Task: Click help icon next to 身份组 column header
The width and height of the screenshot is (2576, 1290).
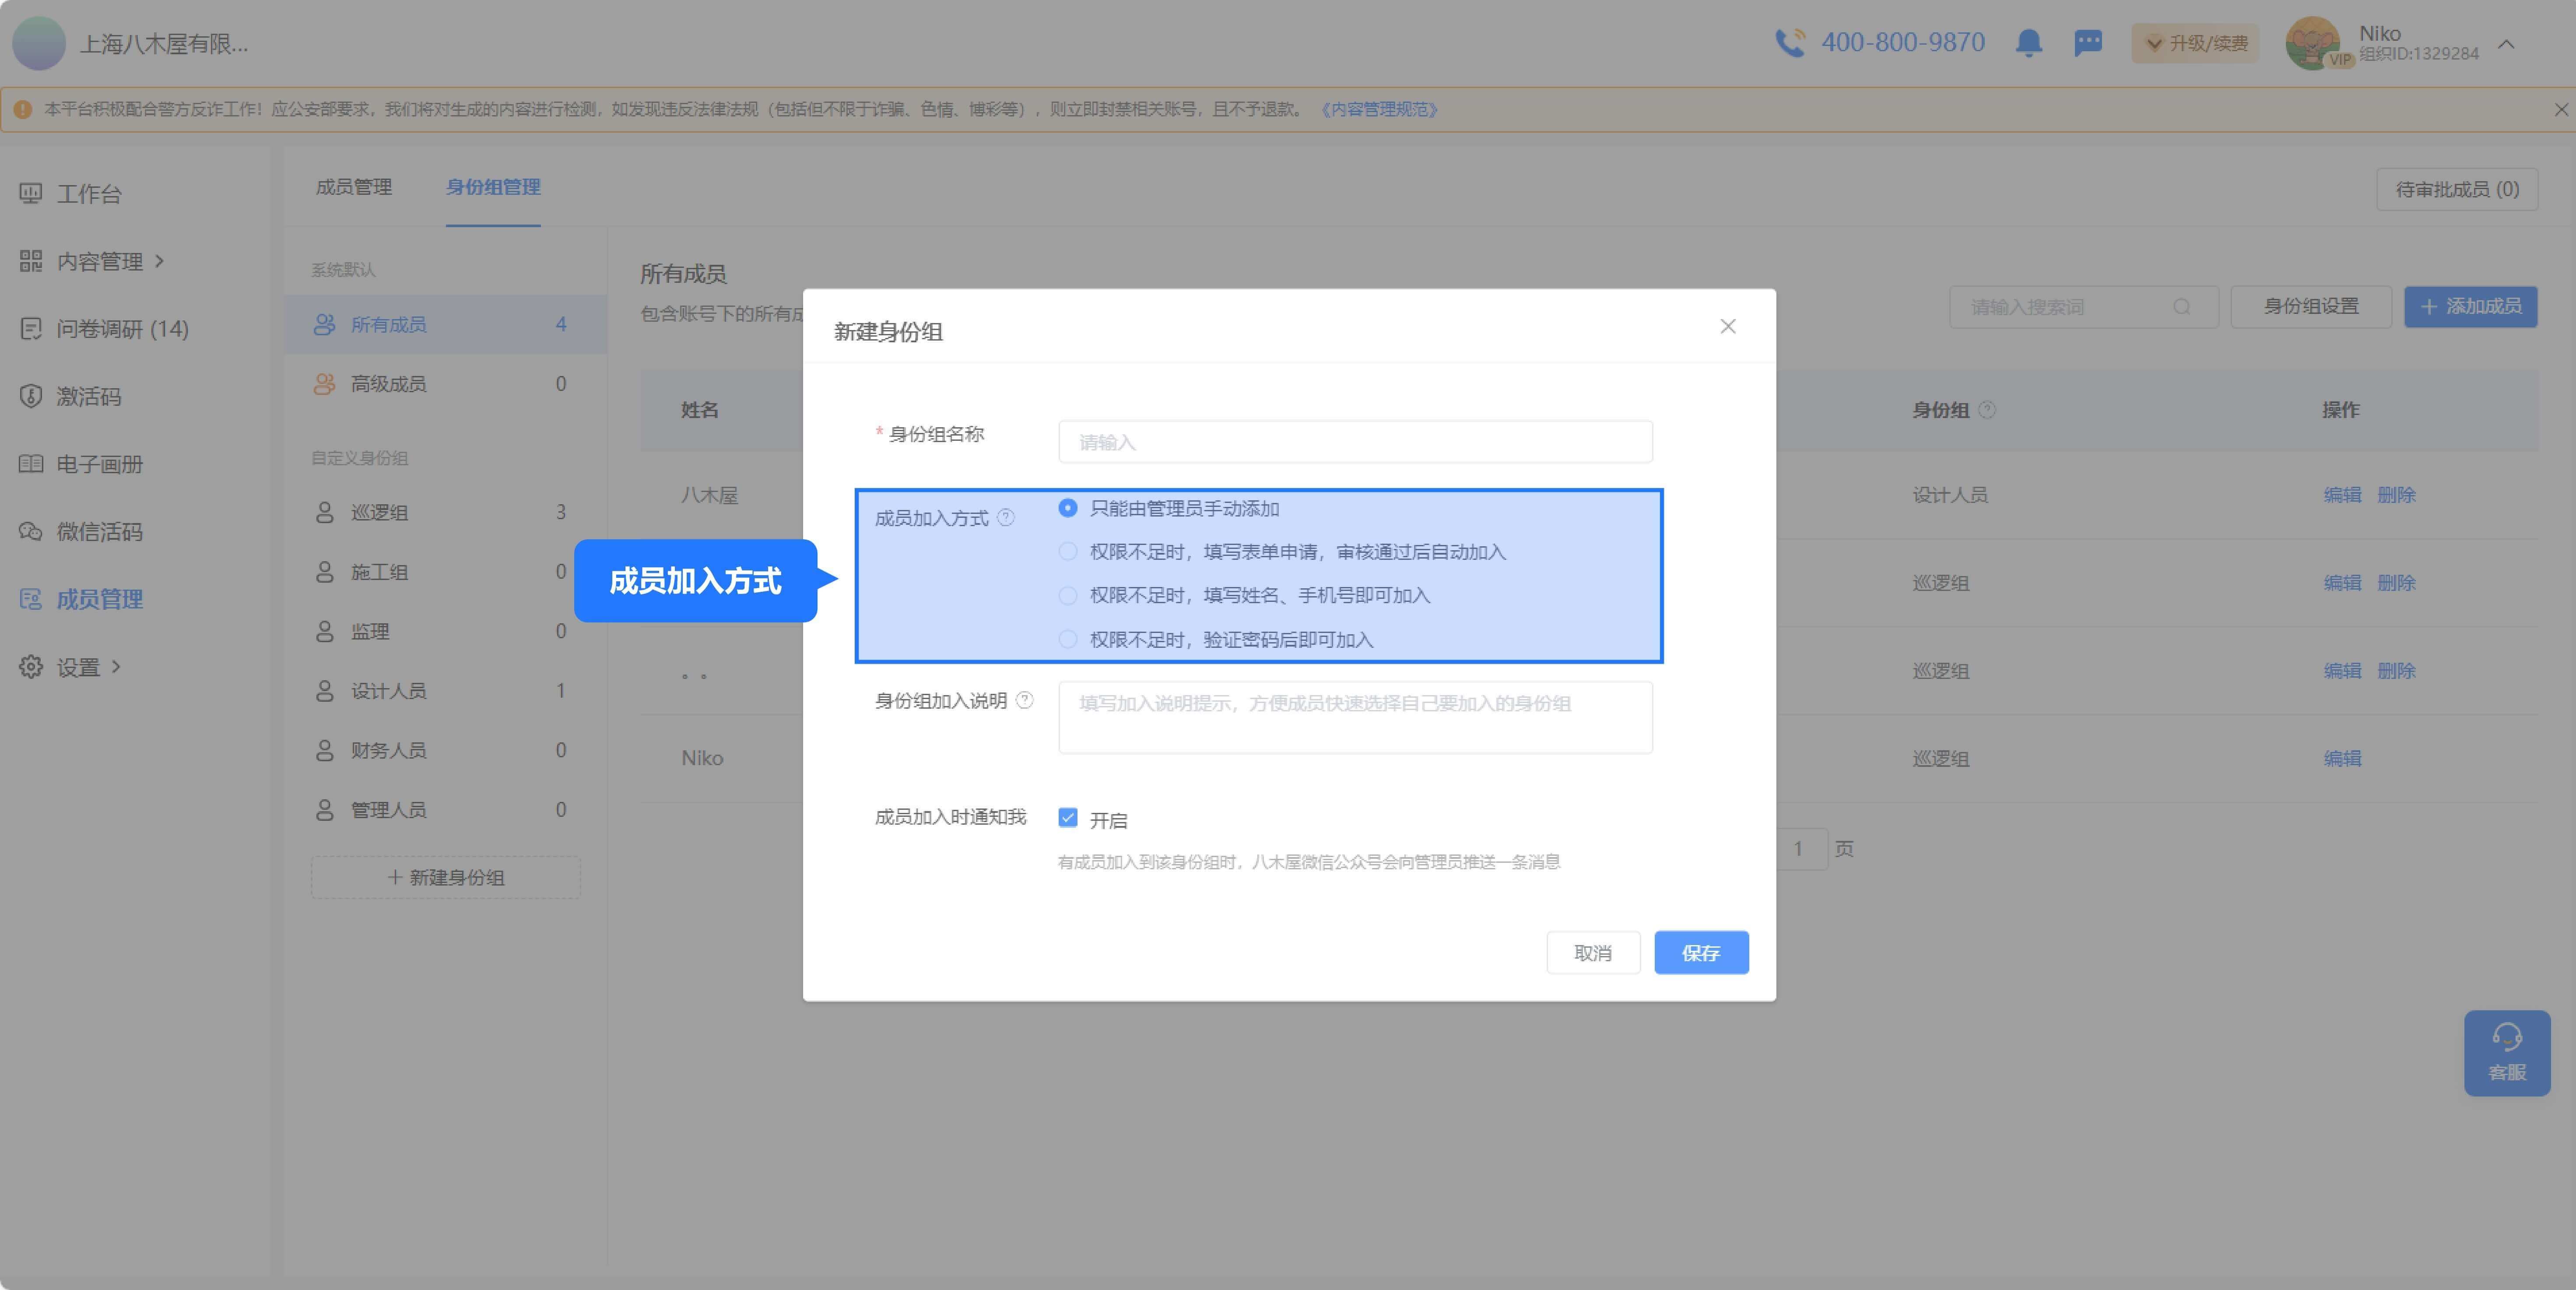Action: click(1987, 410)
